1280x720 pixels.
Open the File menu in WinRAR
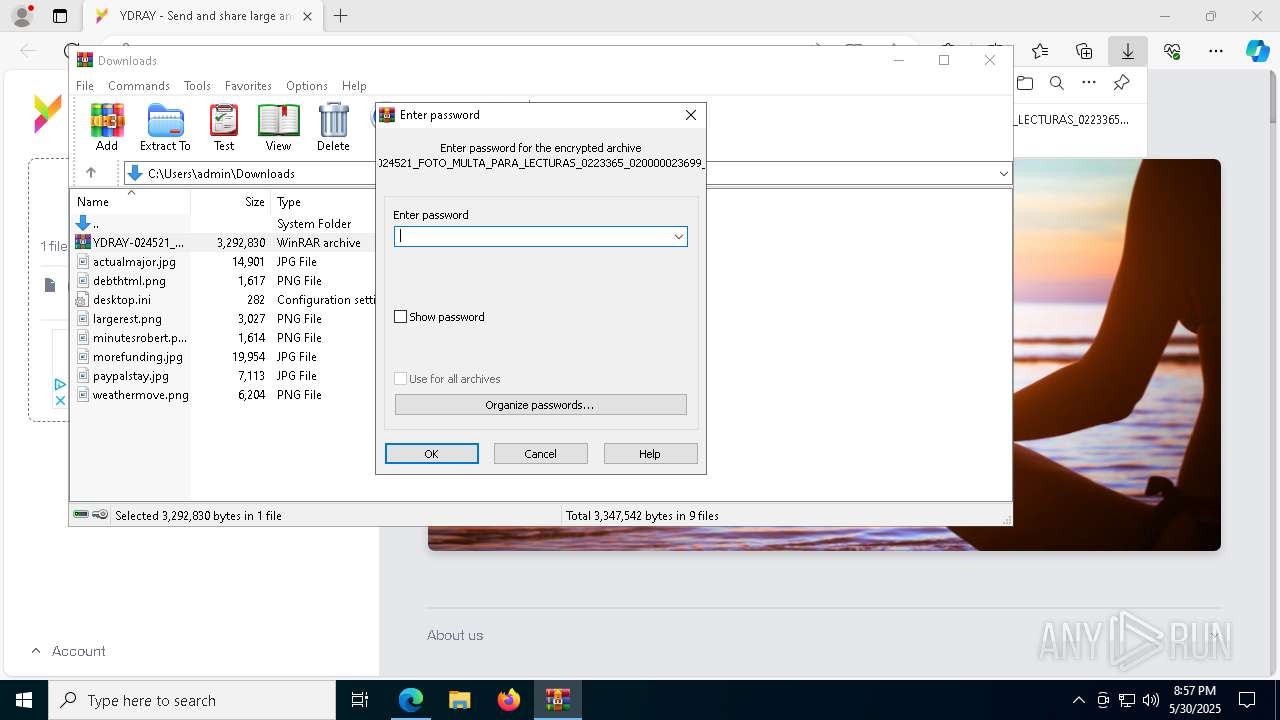pyautogui.click(x=85, y=86)
